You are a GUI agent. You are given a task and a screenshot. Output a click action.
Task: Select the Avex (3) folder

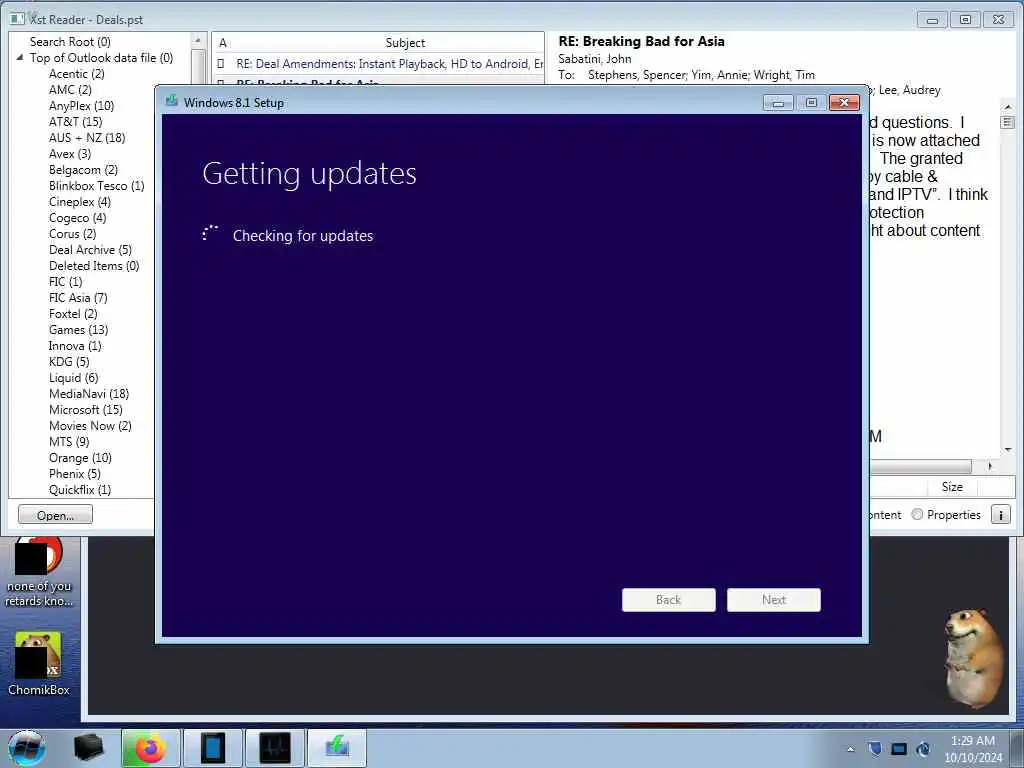tap(70, 153)
